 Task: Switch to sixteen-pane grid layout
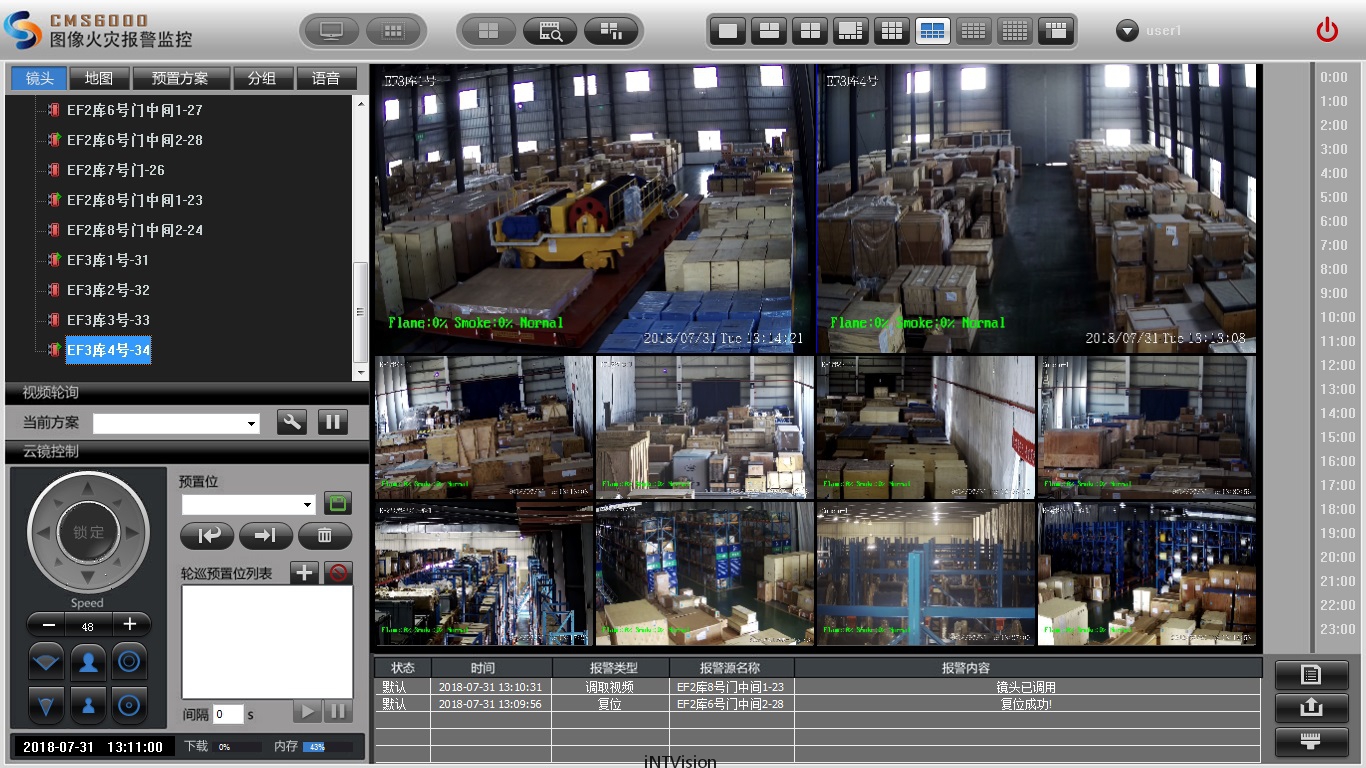click(974, 31)
